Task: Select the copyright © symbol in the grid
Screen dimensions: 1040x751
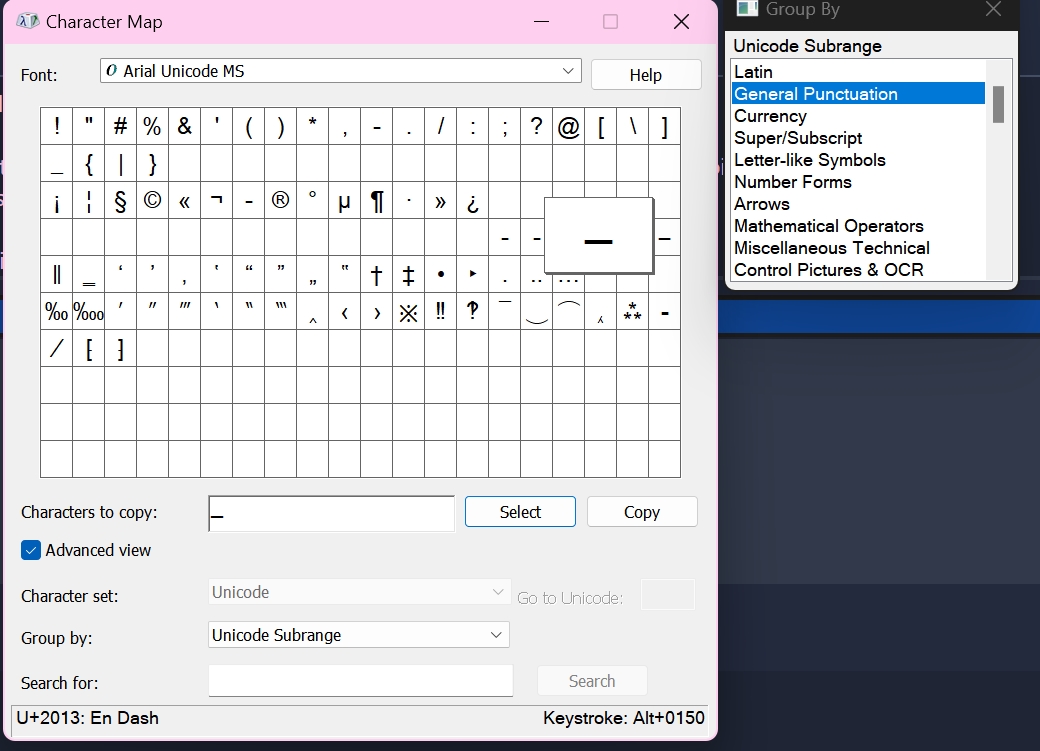Action: point(152,201)
